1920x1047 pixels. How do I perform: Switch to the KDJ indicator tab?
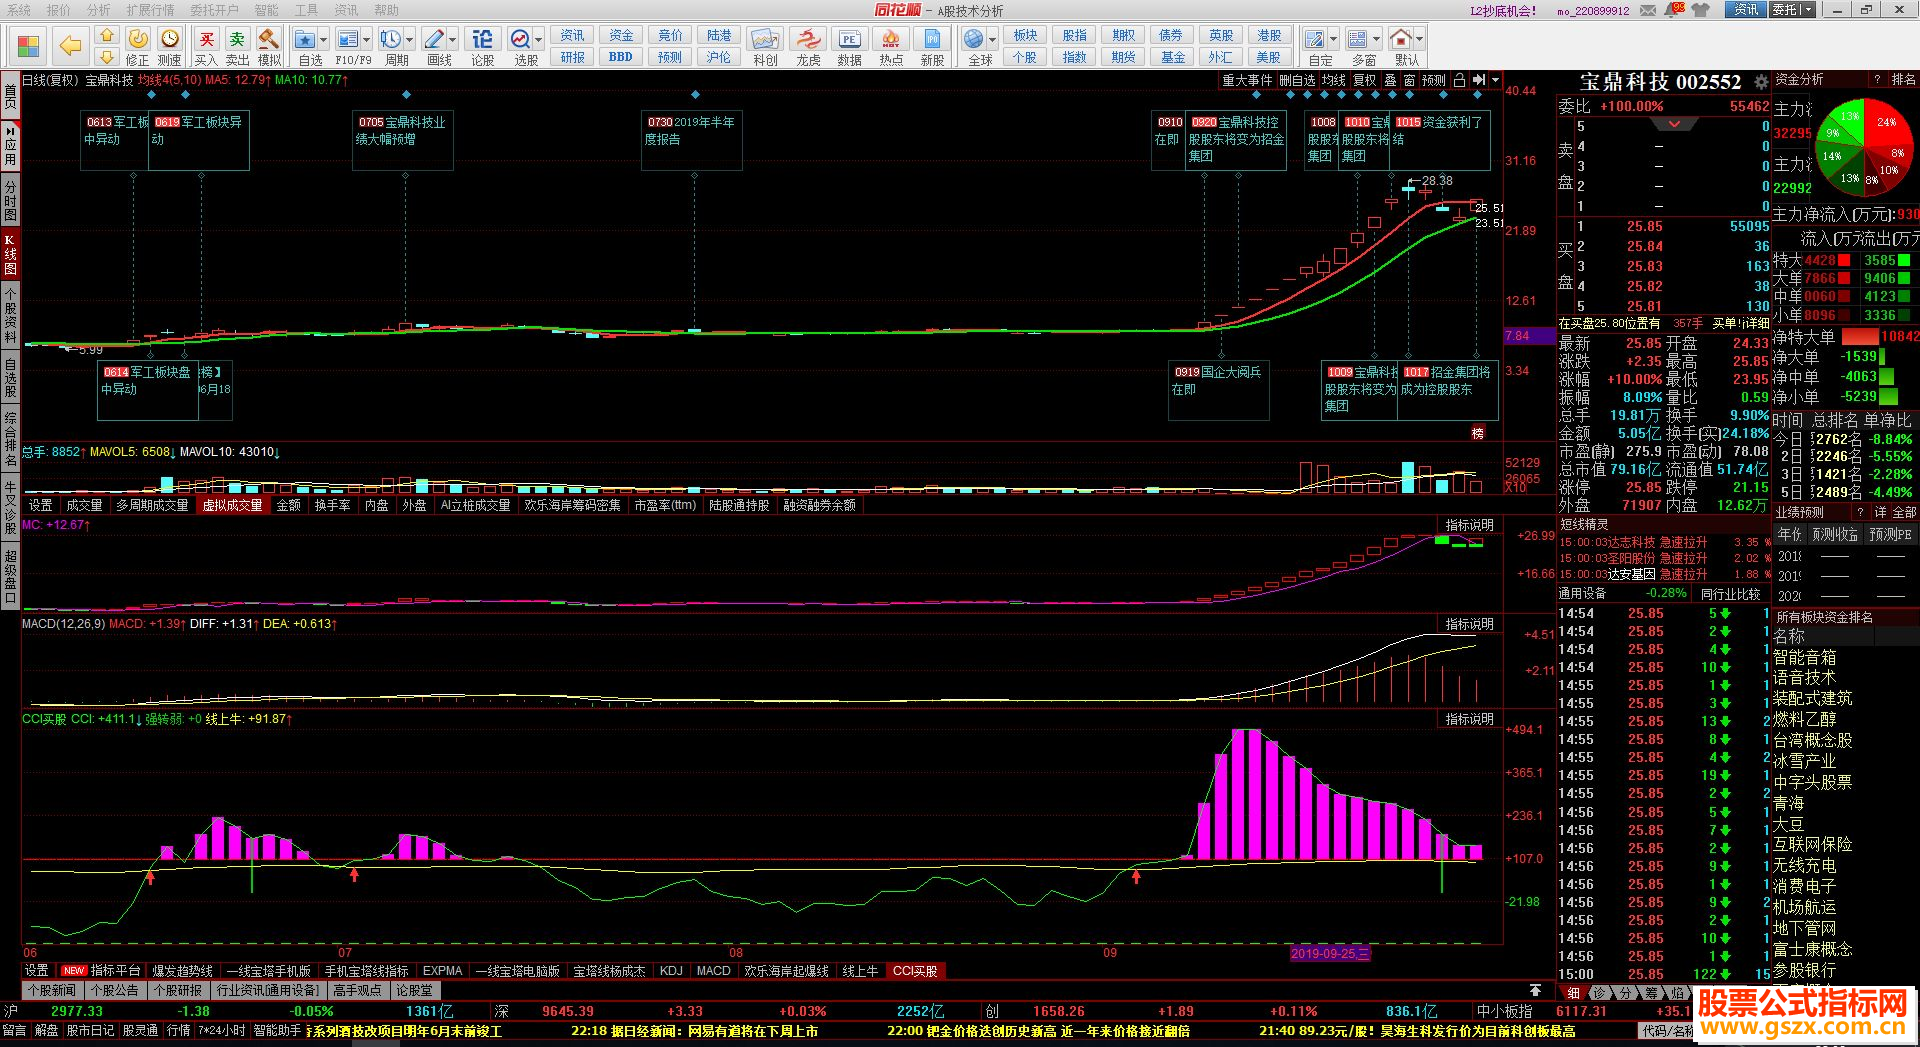tap(671, 971)
